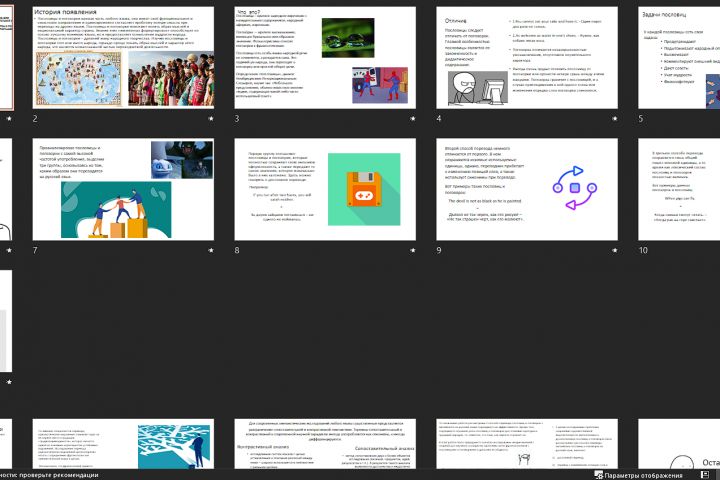Select slide 3 thumbnail 'Что это?'

(325, 57)
